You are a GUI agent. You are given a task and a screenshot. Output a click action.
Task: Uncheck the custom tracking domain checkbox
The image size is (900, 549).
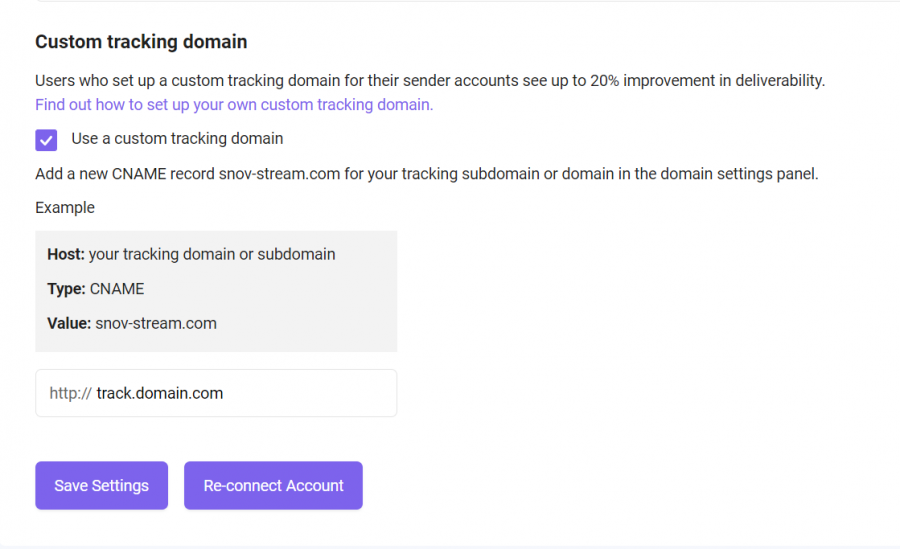pyautogui.click(x=46, y=140)
